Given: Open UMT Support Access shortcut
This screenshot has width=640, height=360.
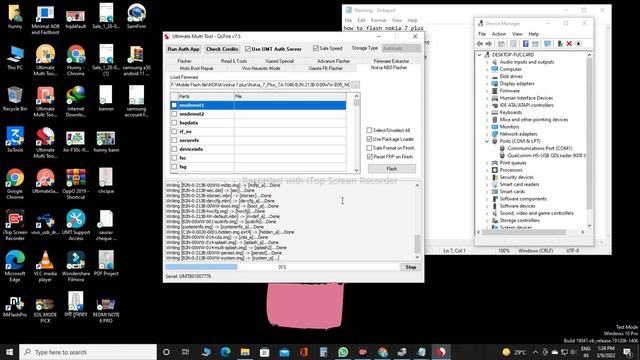Looking at the screenshot, I should (76, 225).
